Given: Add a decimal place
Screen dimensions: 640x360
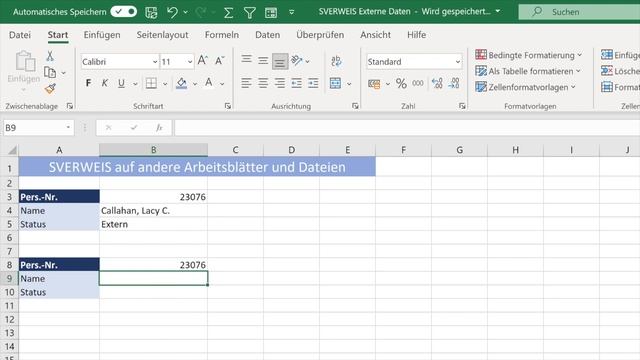Looking at the screenshot, I should [437, 83].
